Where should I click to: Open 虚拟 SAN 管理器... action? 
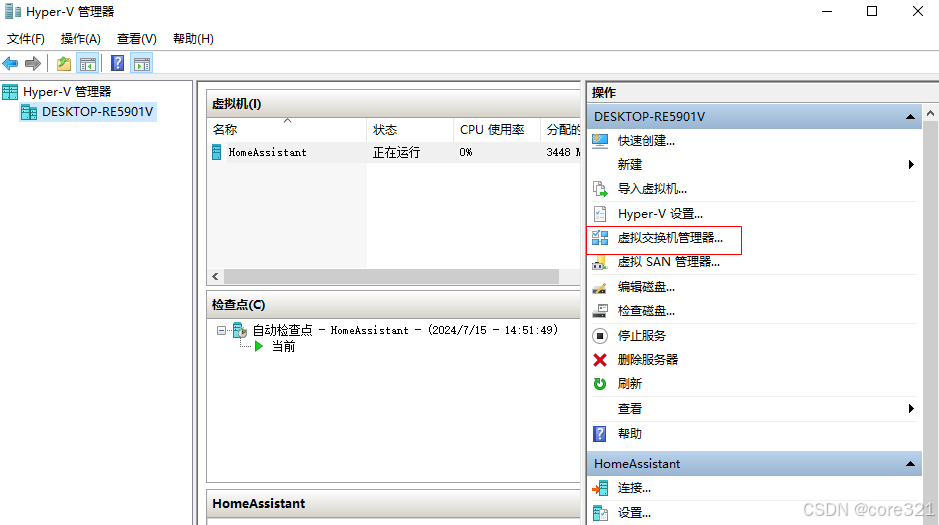[669, 262]
